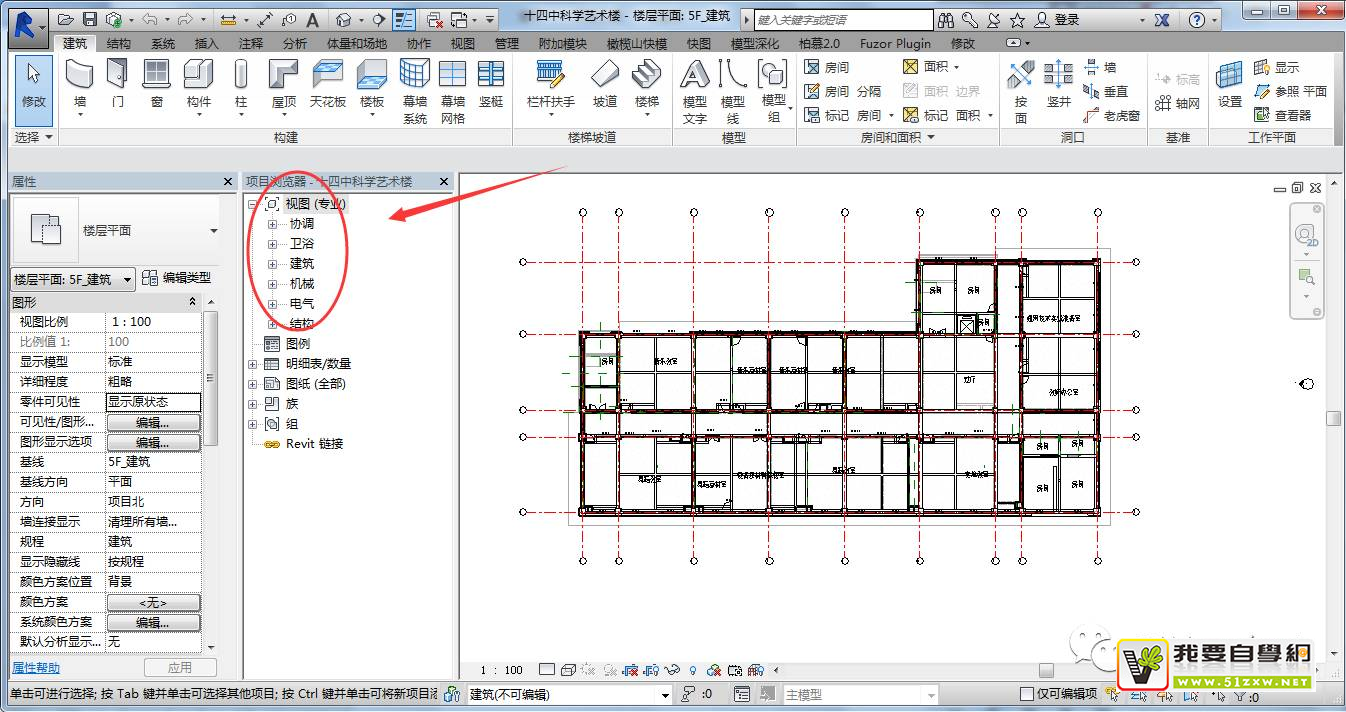Click the 编辑类型 button
Image resolution: width=1346 pixels, height=712 pixels.
coord(177,278)
